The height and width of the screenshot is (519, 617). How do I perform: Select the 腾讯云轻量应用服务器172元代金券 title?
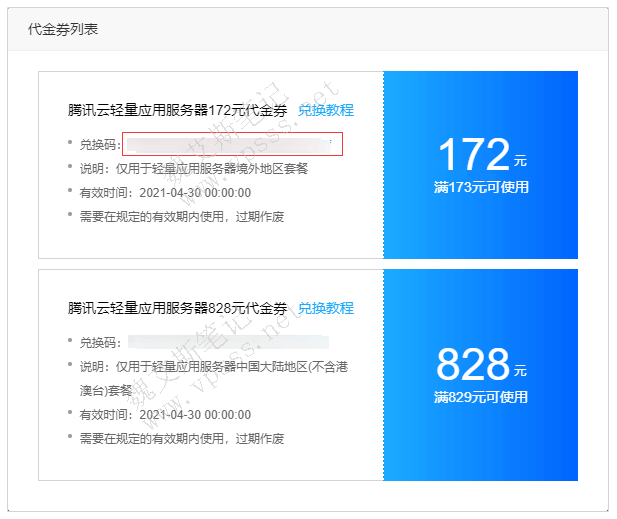pos(177,110)
